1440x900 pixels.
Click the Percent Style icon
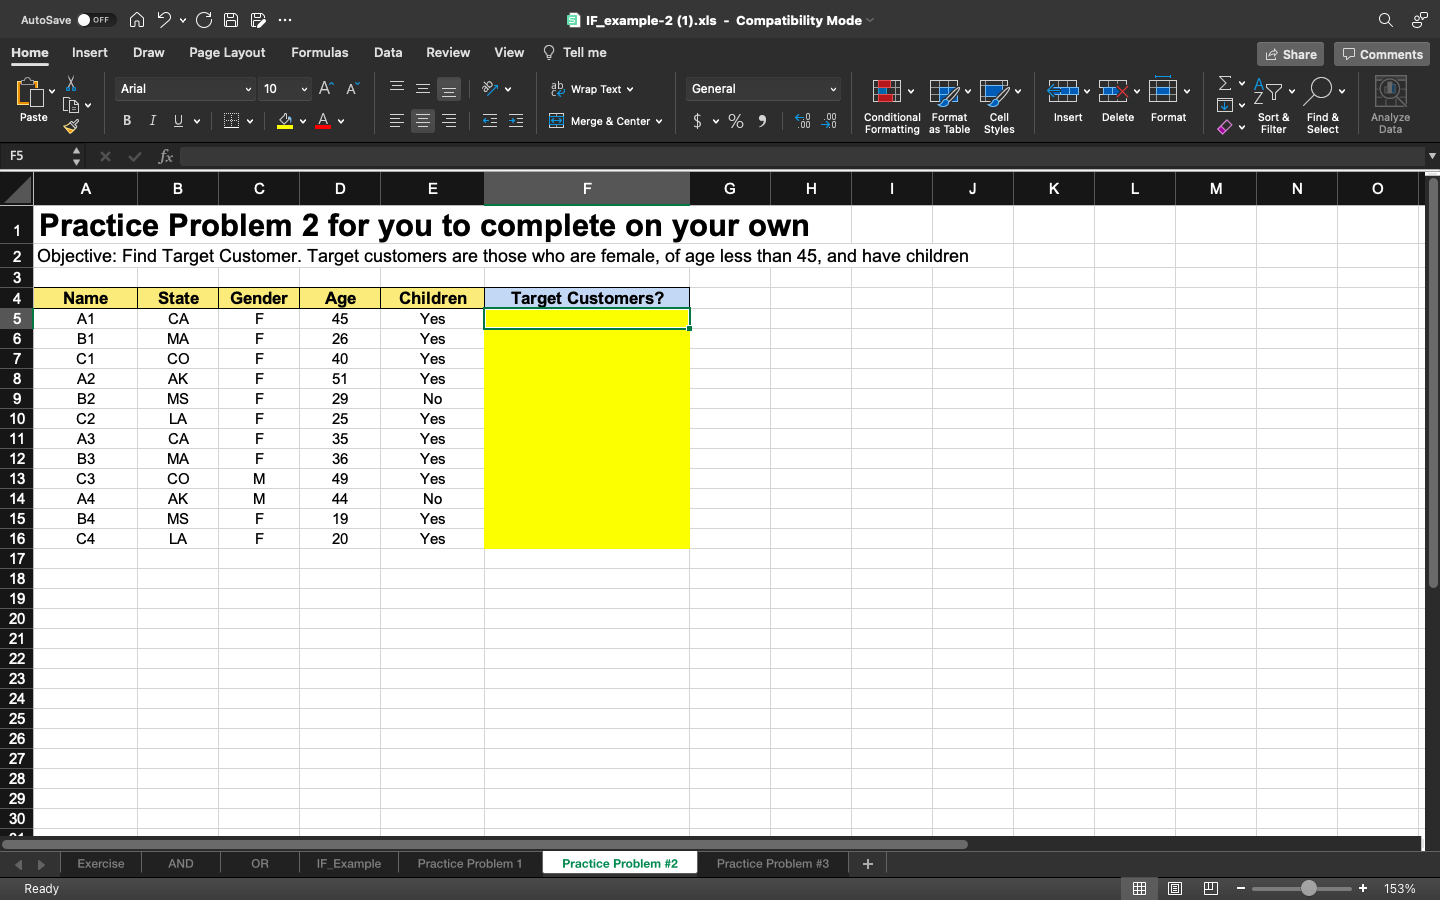[x=736, y=121]
